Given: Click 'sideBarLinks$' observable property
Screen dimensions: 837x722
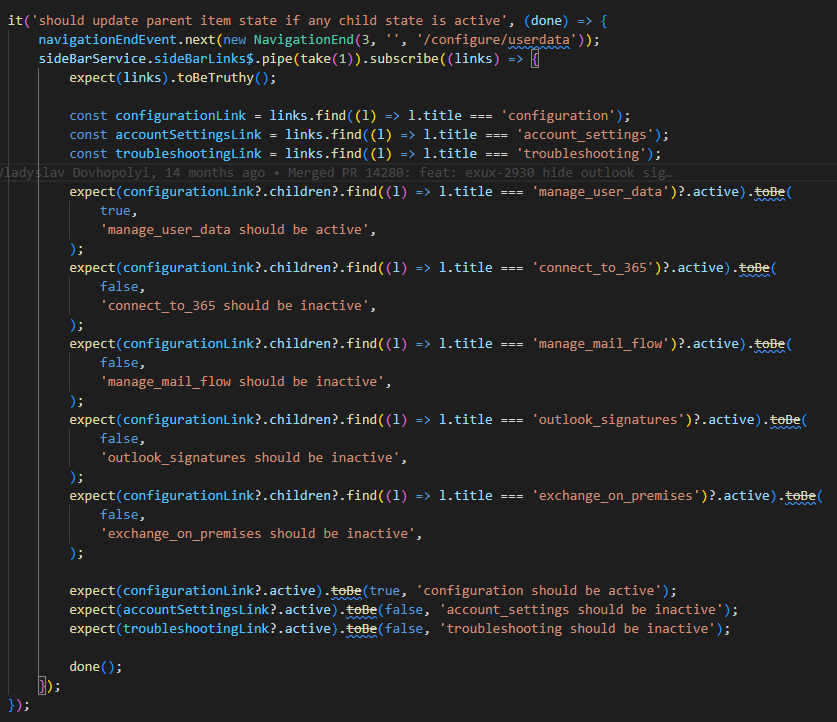Looking at the screenshot, I should click(204, 59).
